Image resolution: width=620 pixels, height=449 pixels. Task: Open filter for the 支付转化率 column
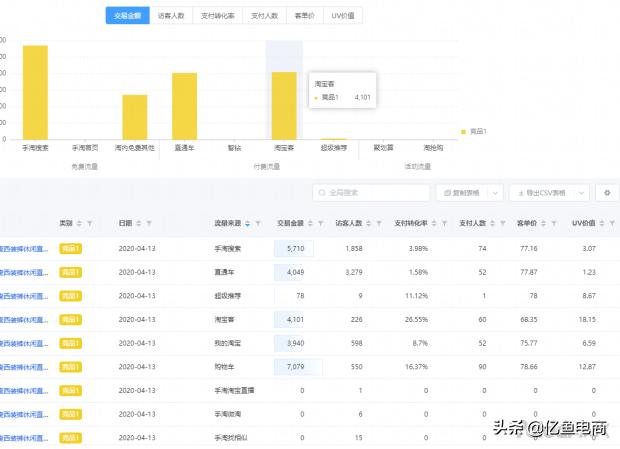[x=444, y=223]
